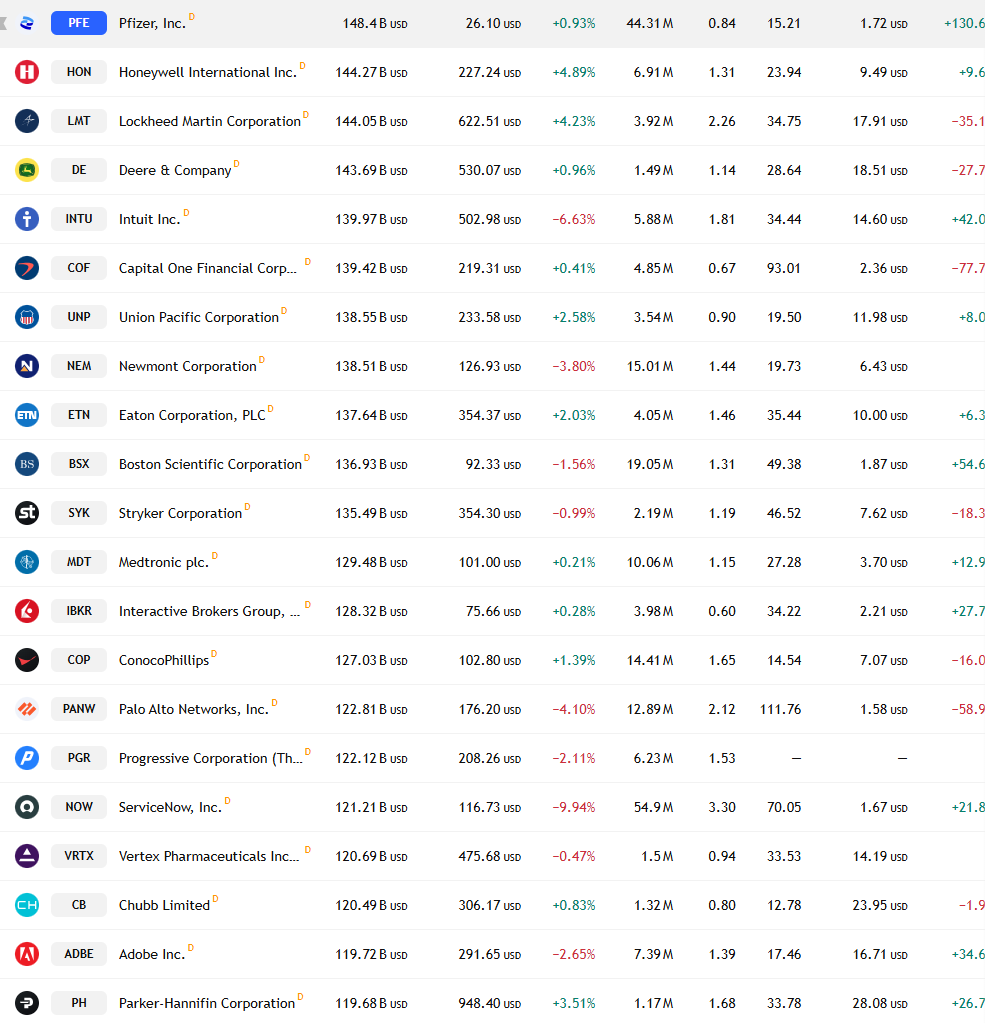
Task: Click the 3.30 relative volume value
Action: (x=721, y=807)
